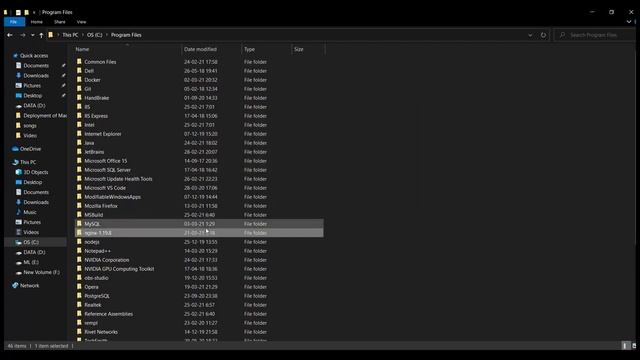Screen dimensions: 640x360
Task: Select the IIS Express folder icon
Action: pos(79,116)
